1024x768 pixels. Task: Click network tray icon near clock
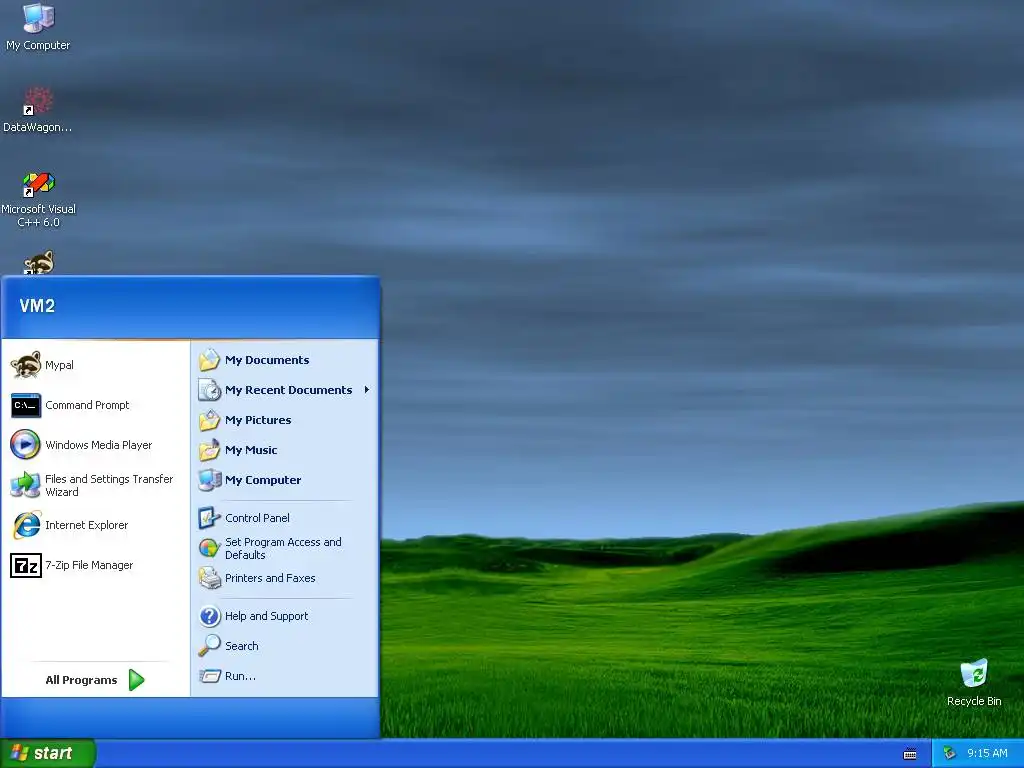tap(950, 753)
